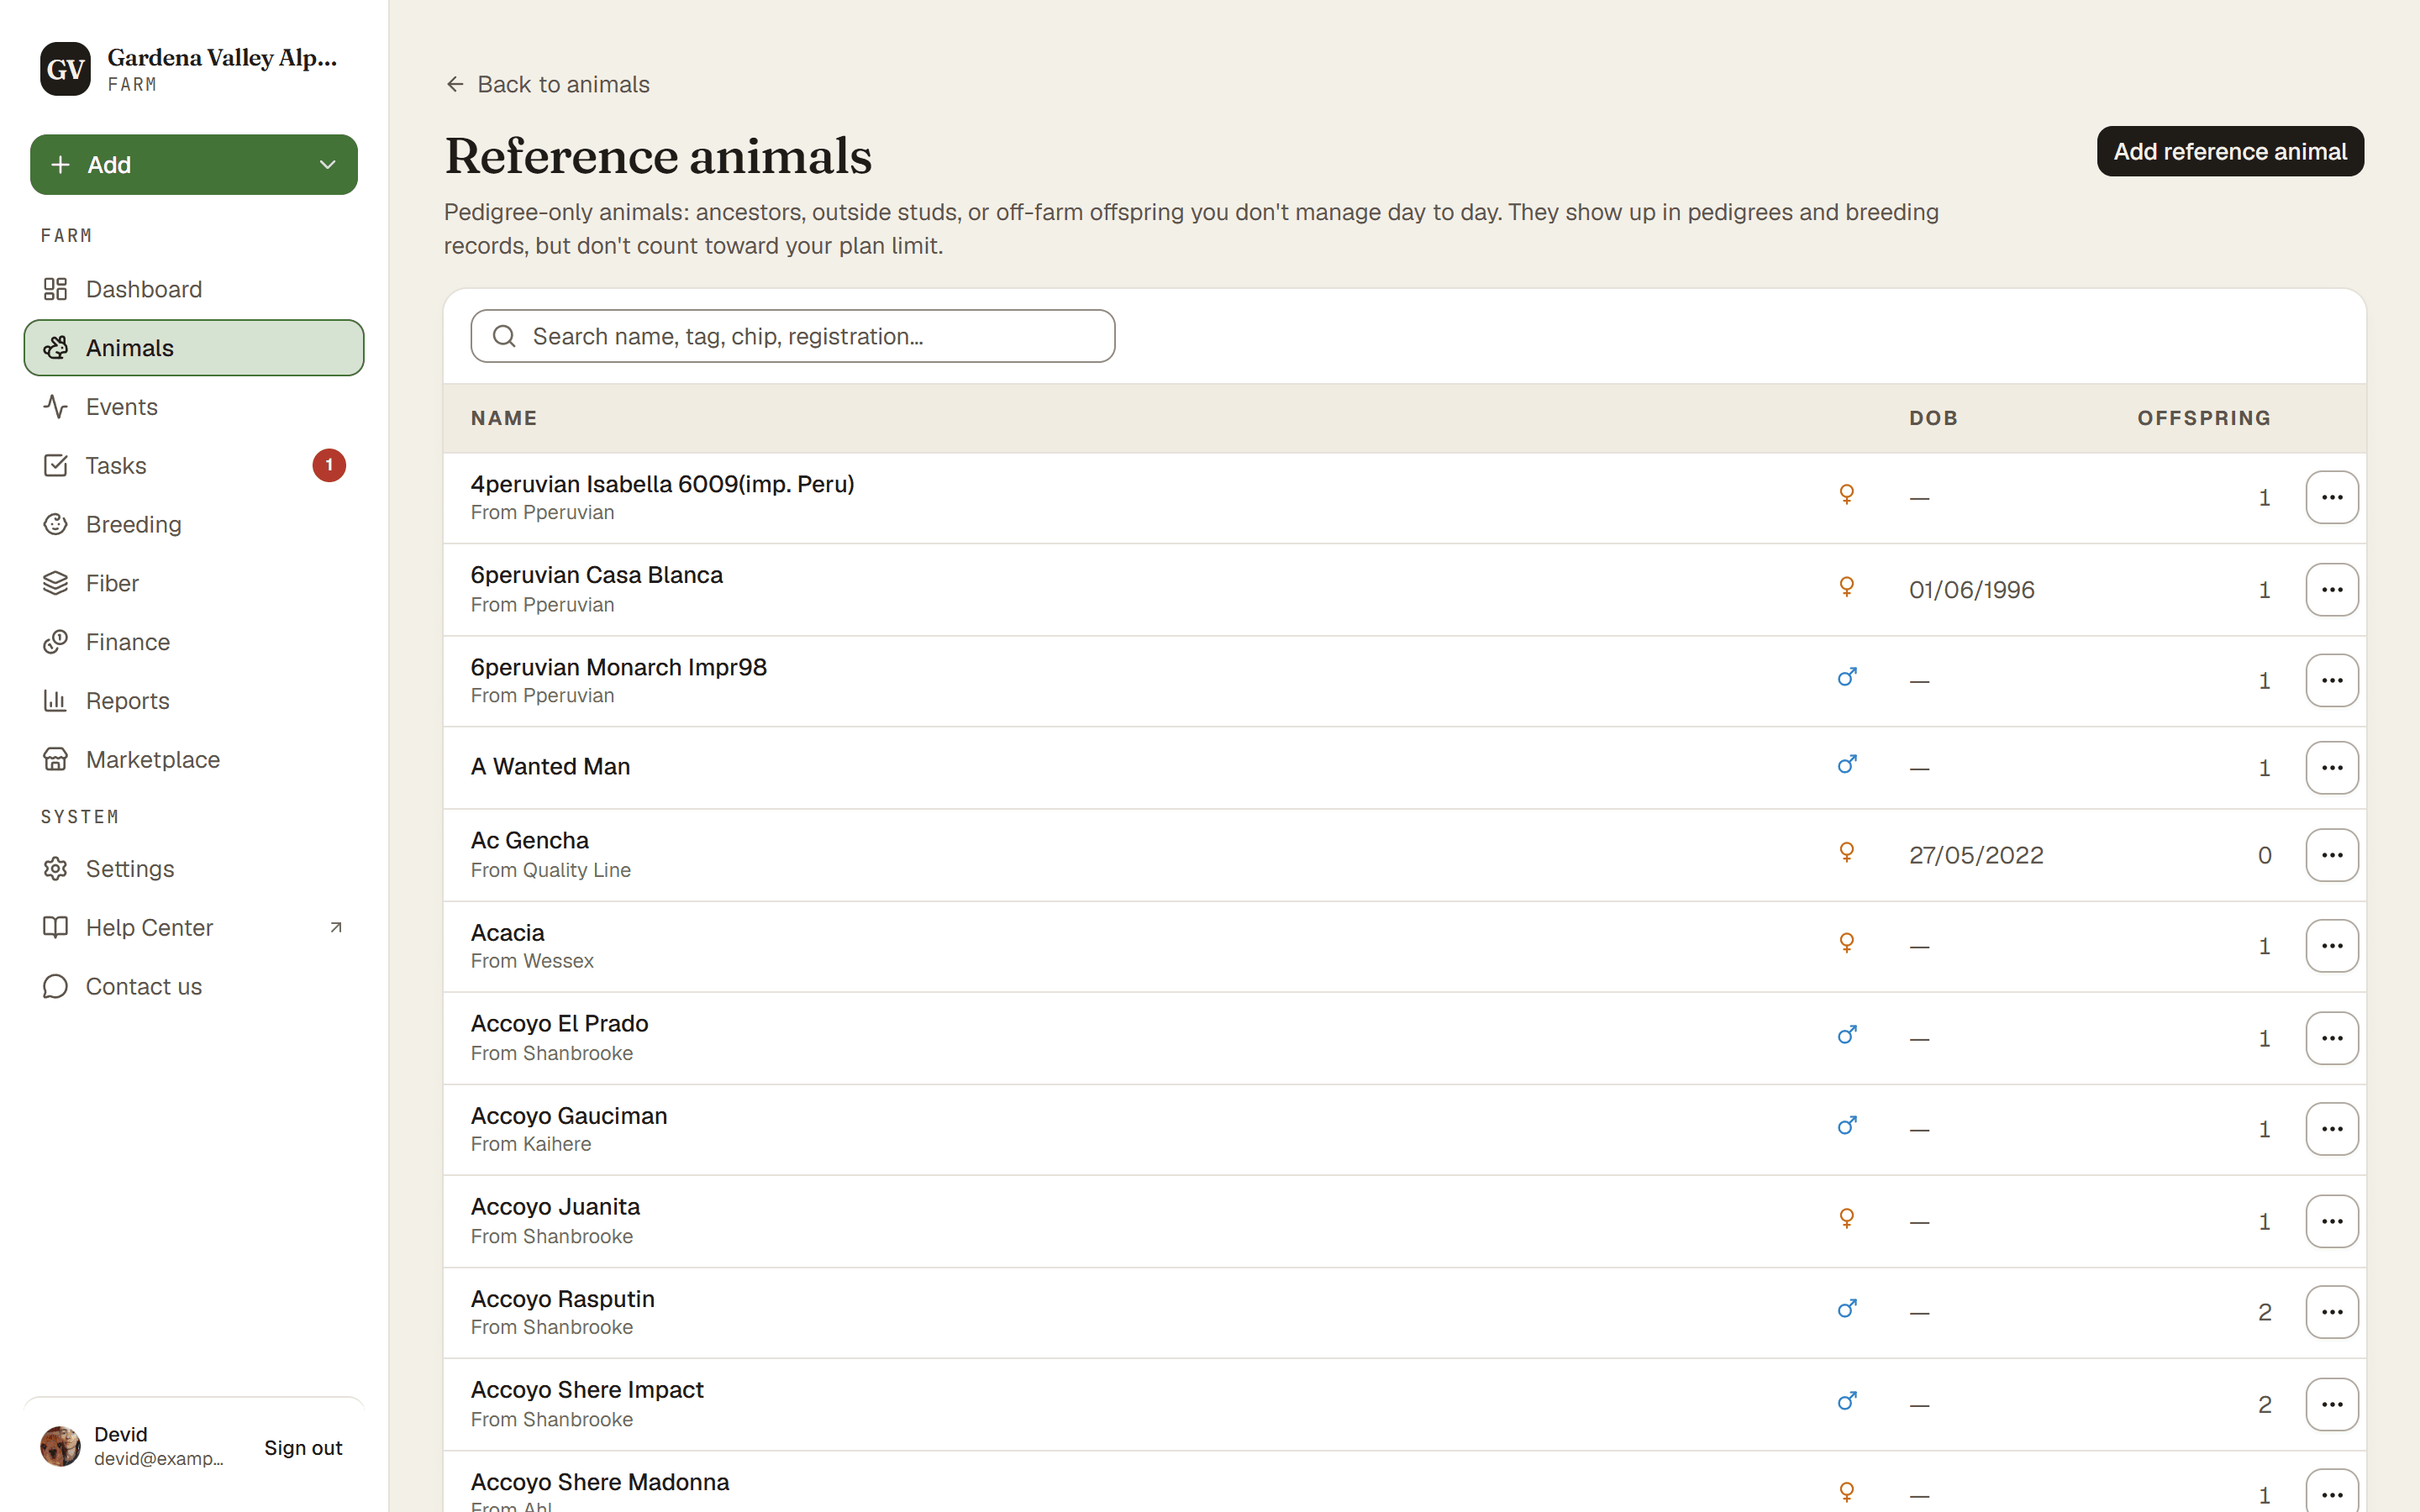Open more options for 4peruvian Isabella row

[x=2332, y=497]
